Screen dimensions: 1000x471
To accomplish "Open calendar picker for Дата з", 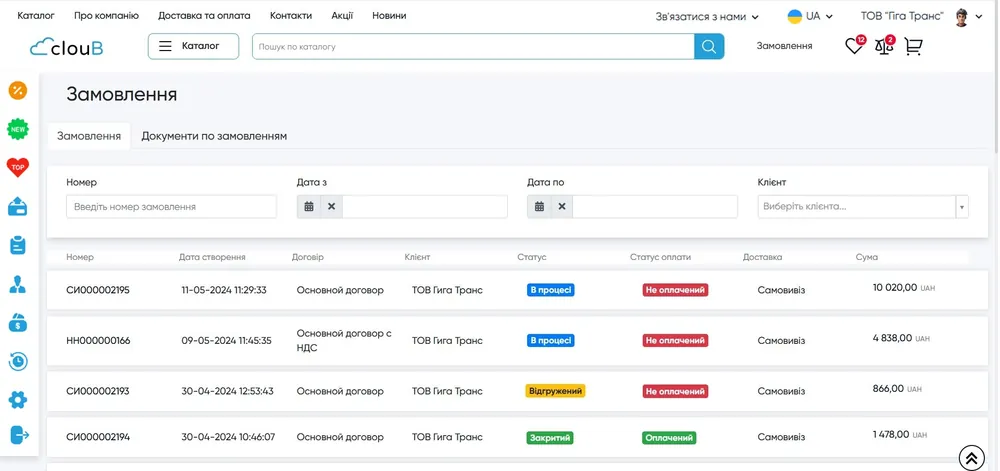I will click(309, 207).
